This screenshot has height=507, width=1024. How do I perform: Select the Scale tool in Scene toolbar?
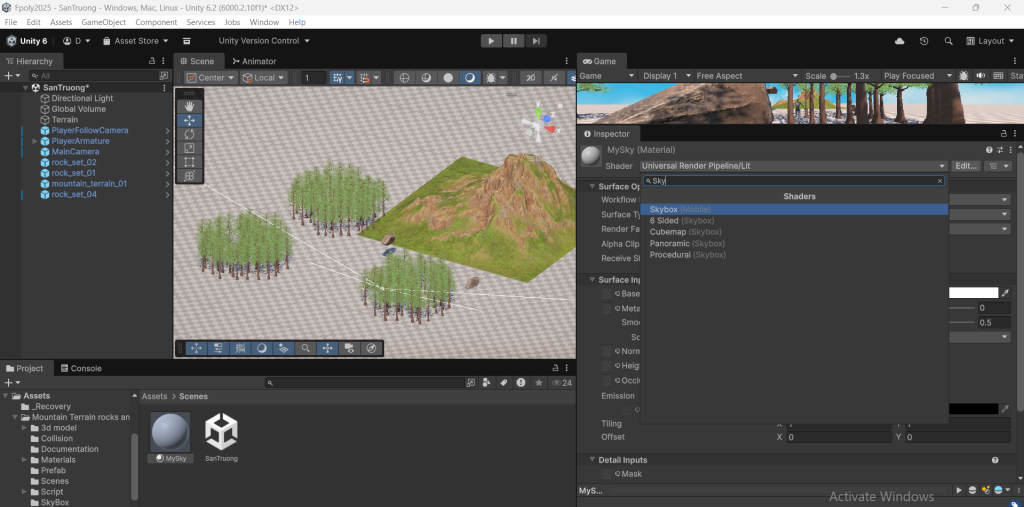point(190,148)
